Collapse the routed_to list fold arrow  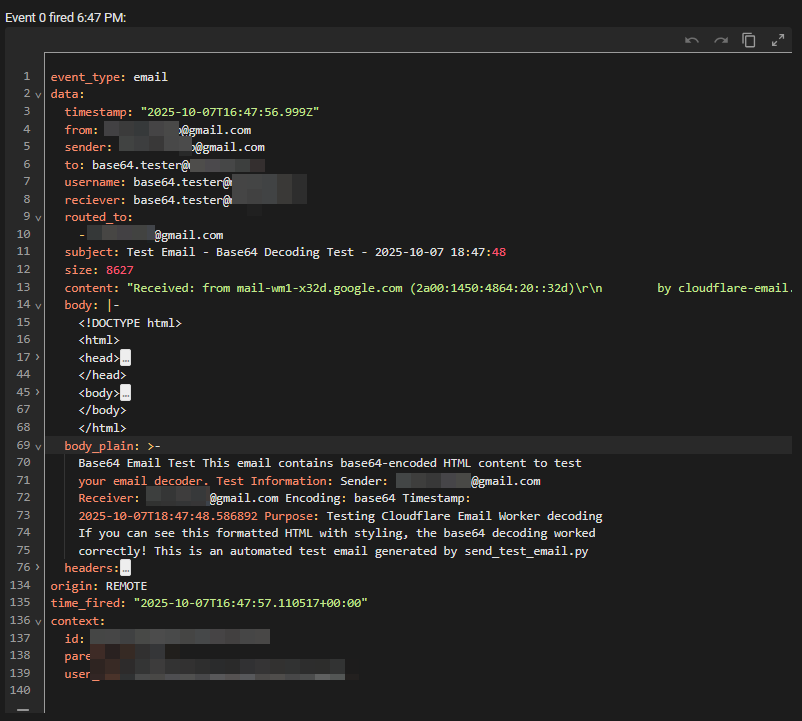[x=38, y=217]
